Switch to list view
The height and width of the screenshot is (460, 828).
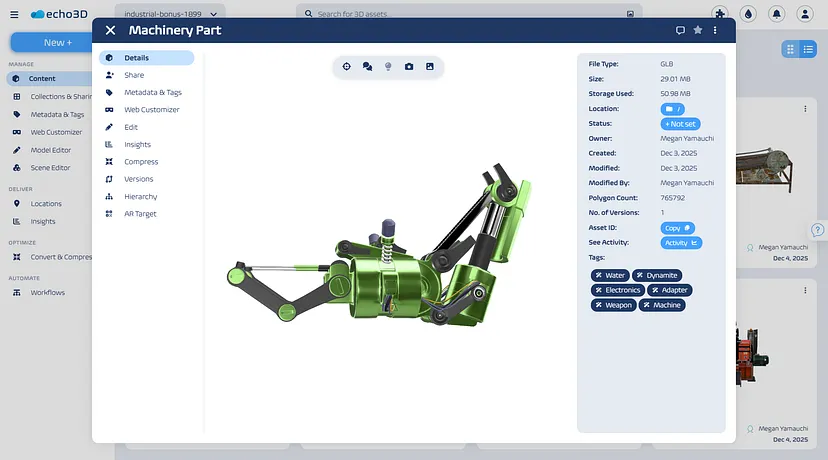pos(808,49)
